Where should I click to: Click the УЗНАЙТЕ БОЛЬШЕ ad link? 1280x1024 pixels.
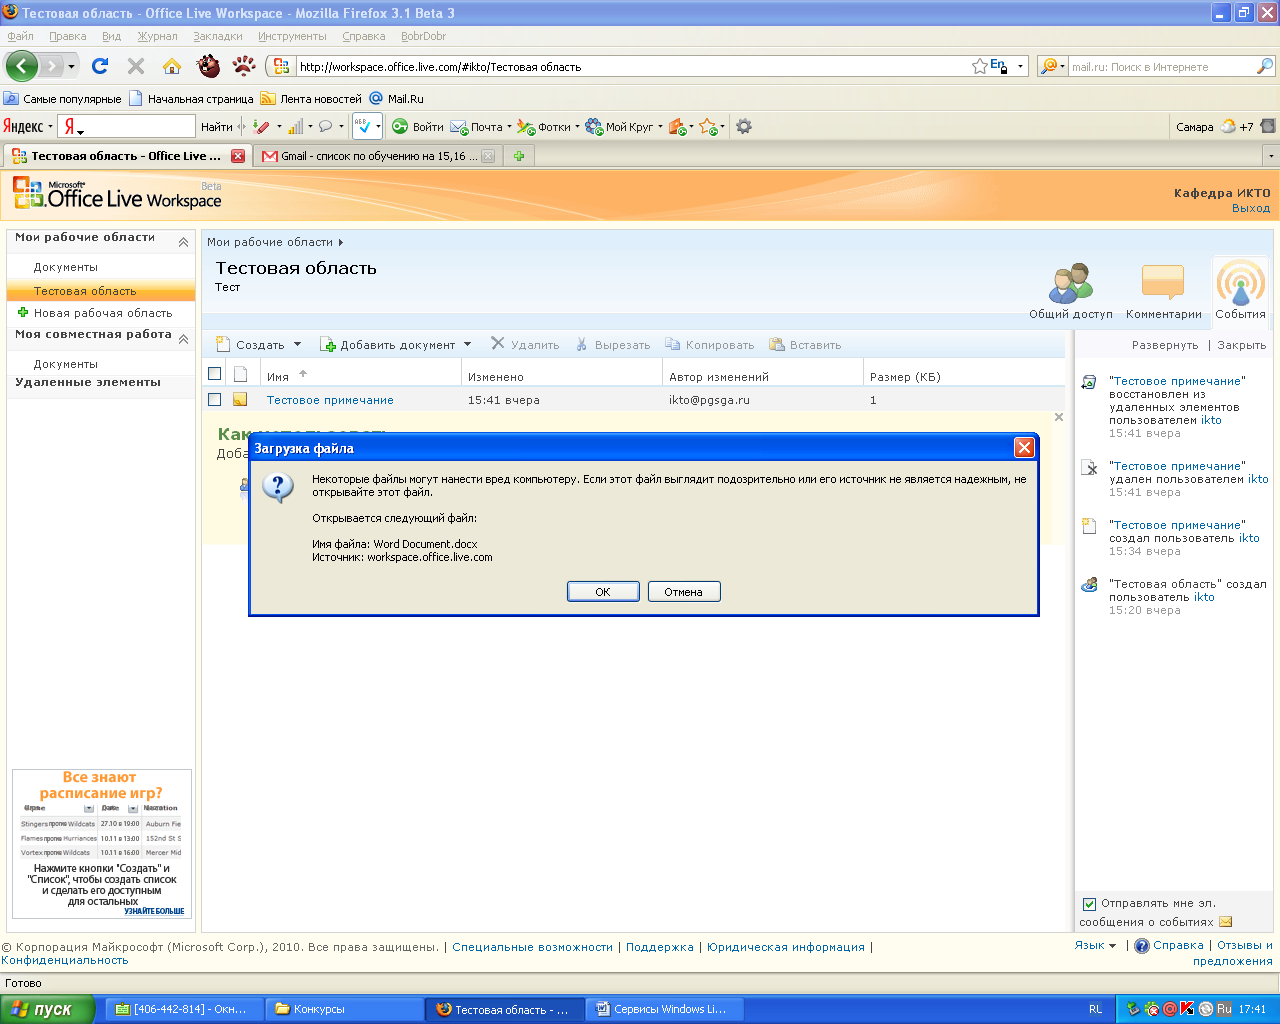[x=154, y=911]
